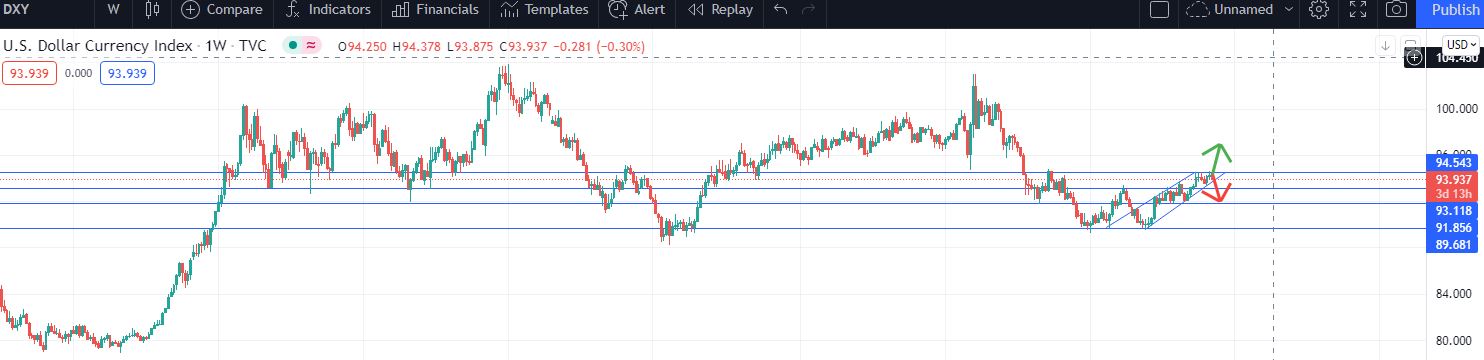The height and width of the screenshot is (360, 1484).
Task: Start bar Replay mode
Action: (720, 10)
